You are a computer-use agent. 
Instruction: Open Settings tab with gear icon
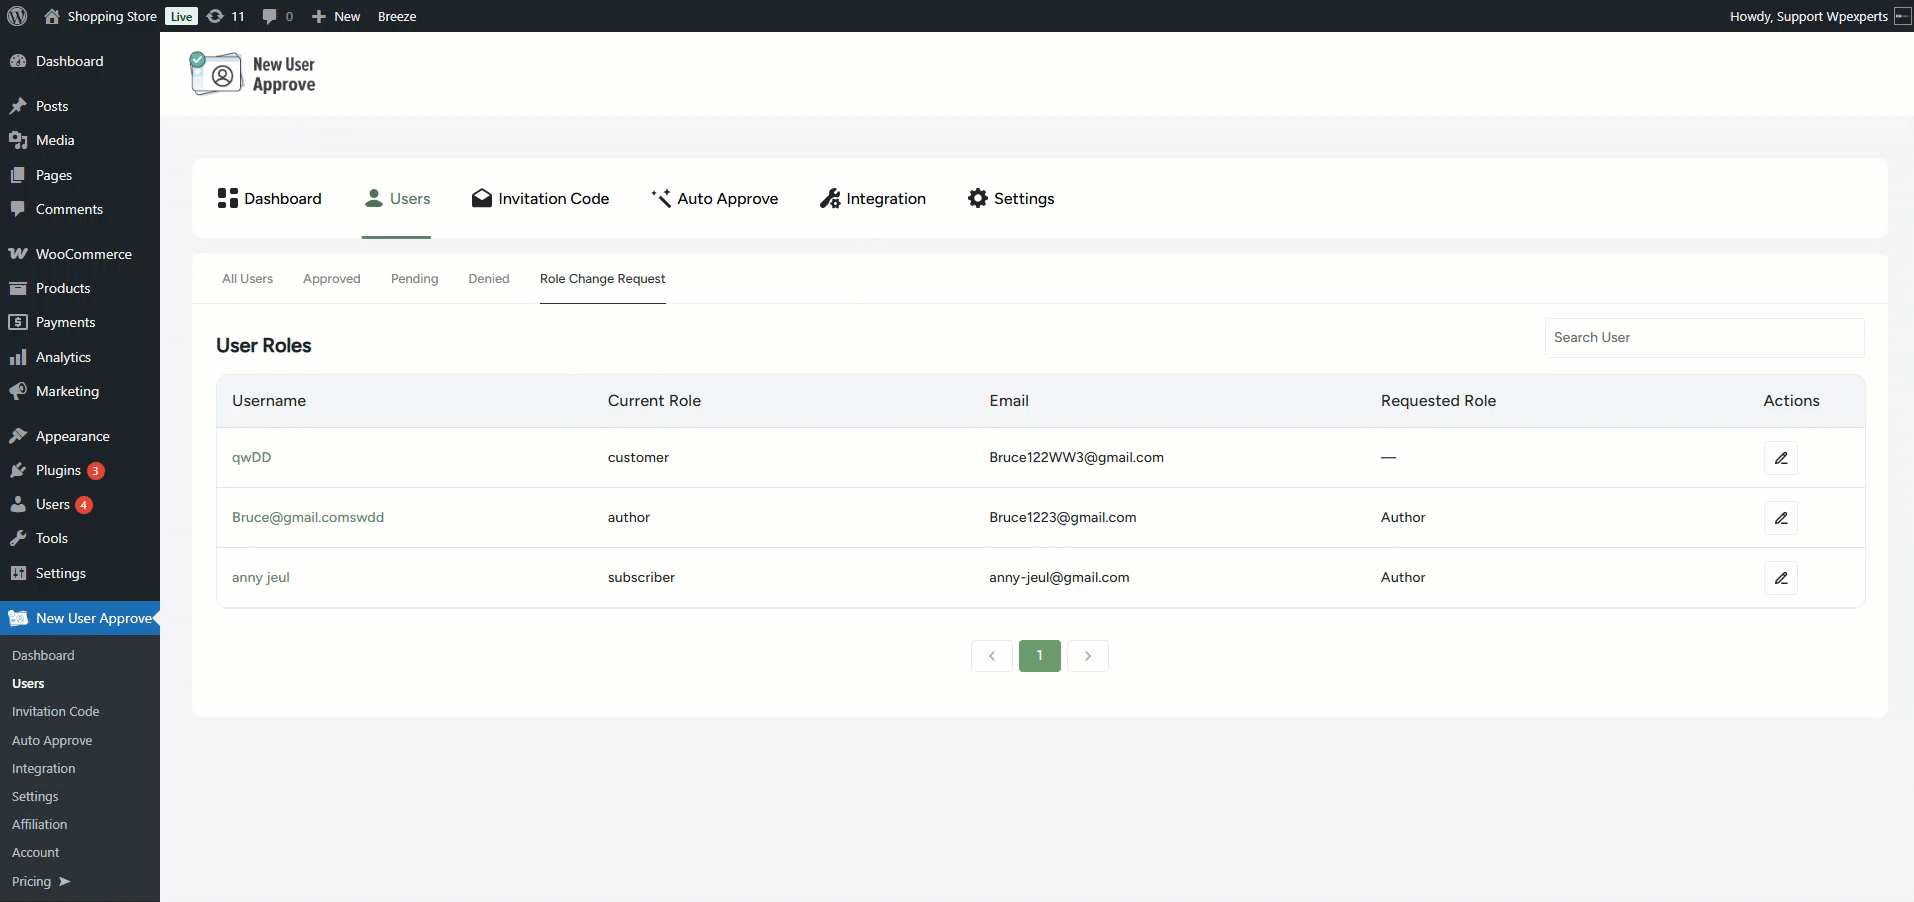tap(1010, 198)
